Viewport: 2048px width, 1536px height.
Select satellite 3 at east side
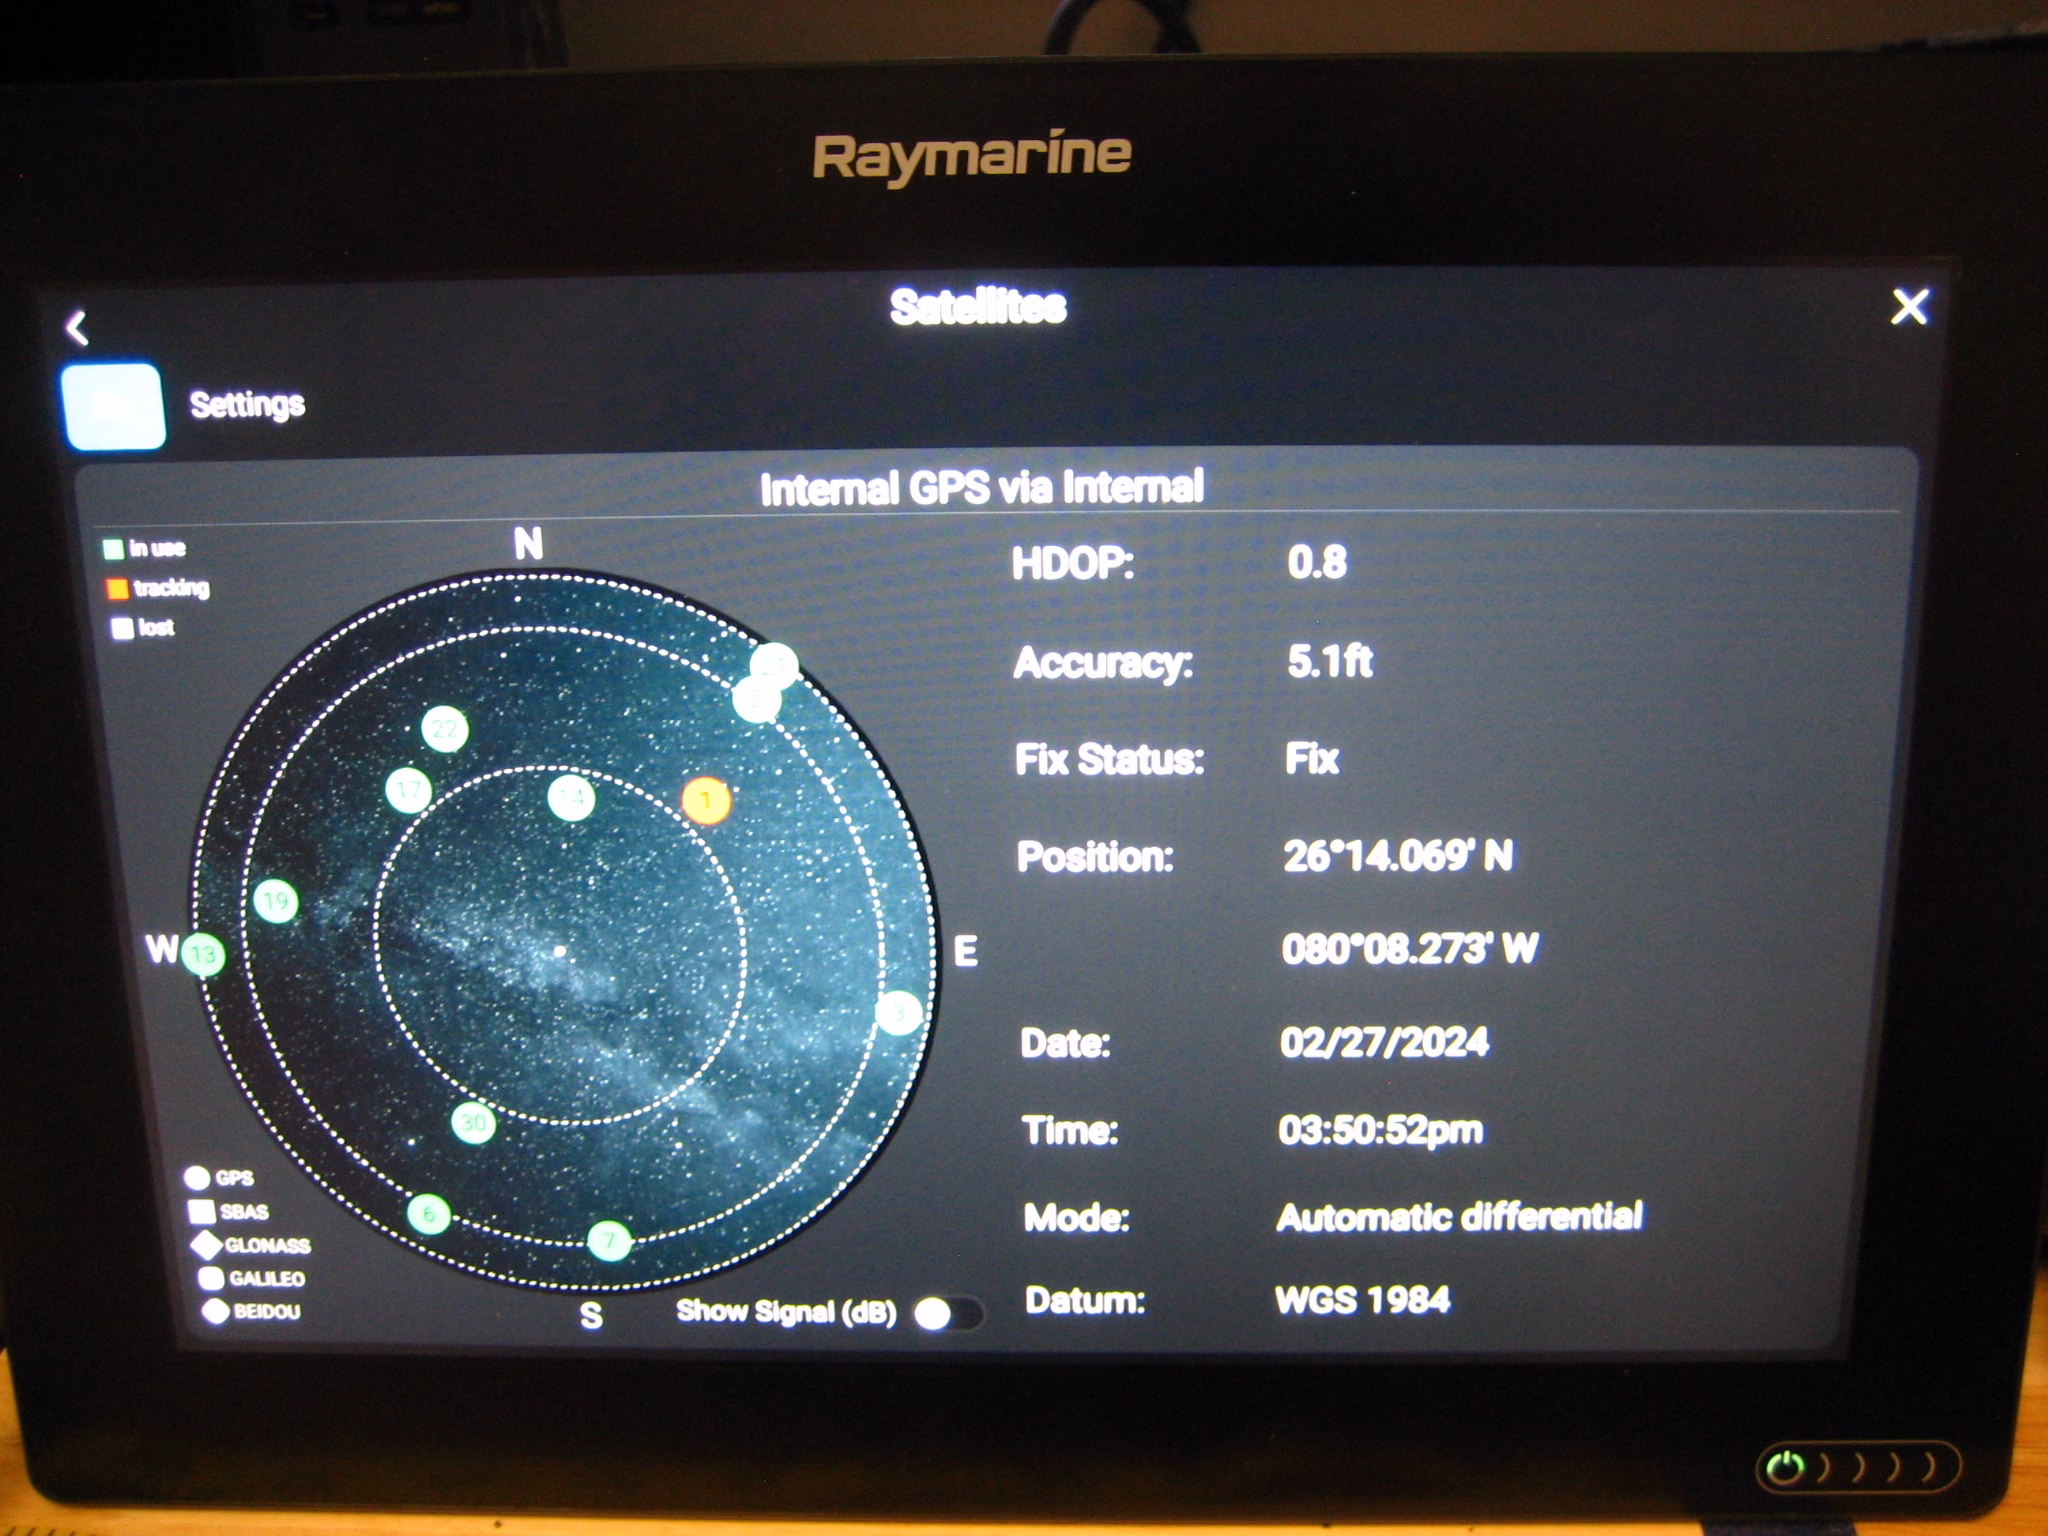(898, 1013)
